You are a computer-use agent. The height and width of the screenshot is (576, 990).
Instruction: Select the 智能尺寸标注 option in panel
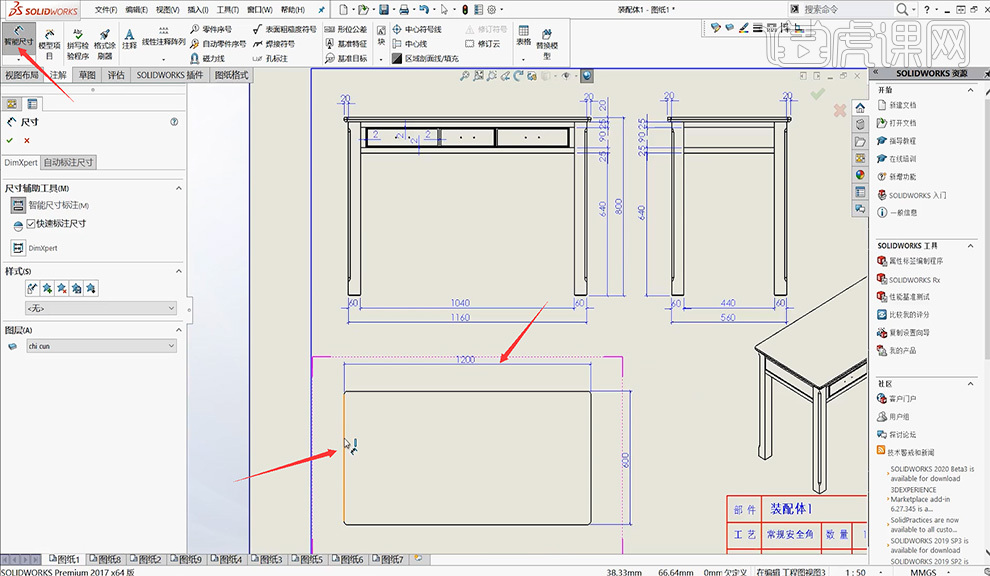57,205
